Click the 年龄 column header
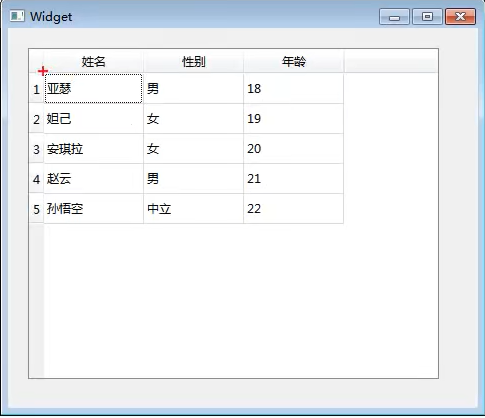This screenshot has width=485, height=418. [x=294, y=61]
